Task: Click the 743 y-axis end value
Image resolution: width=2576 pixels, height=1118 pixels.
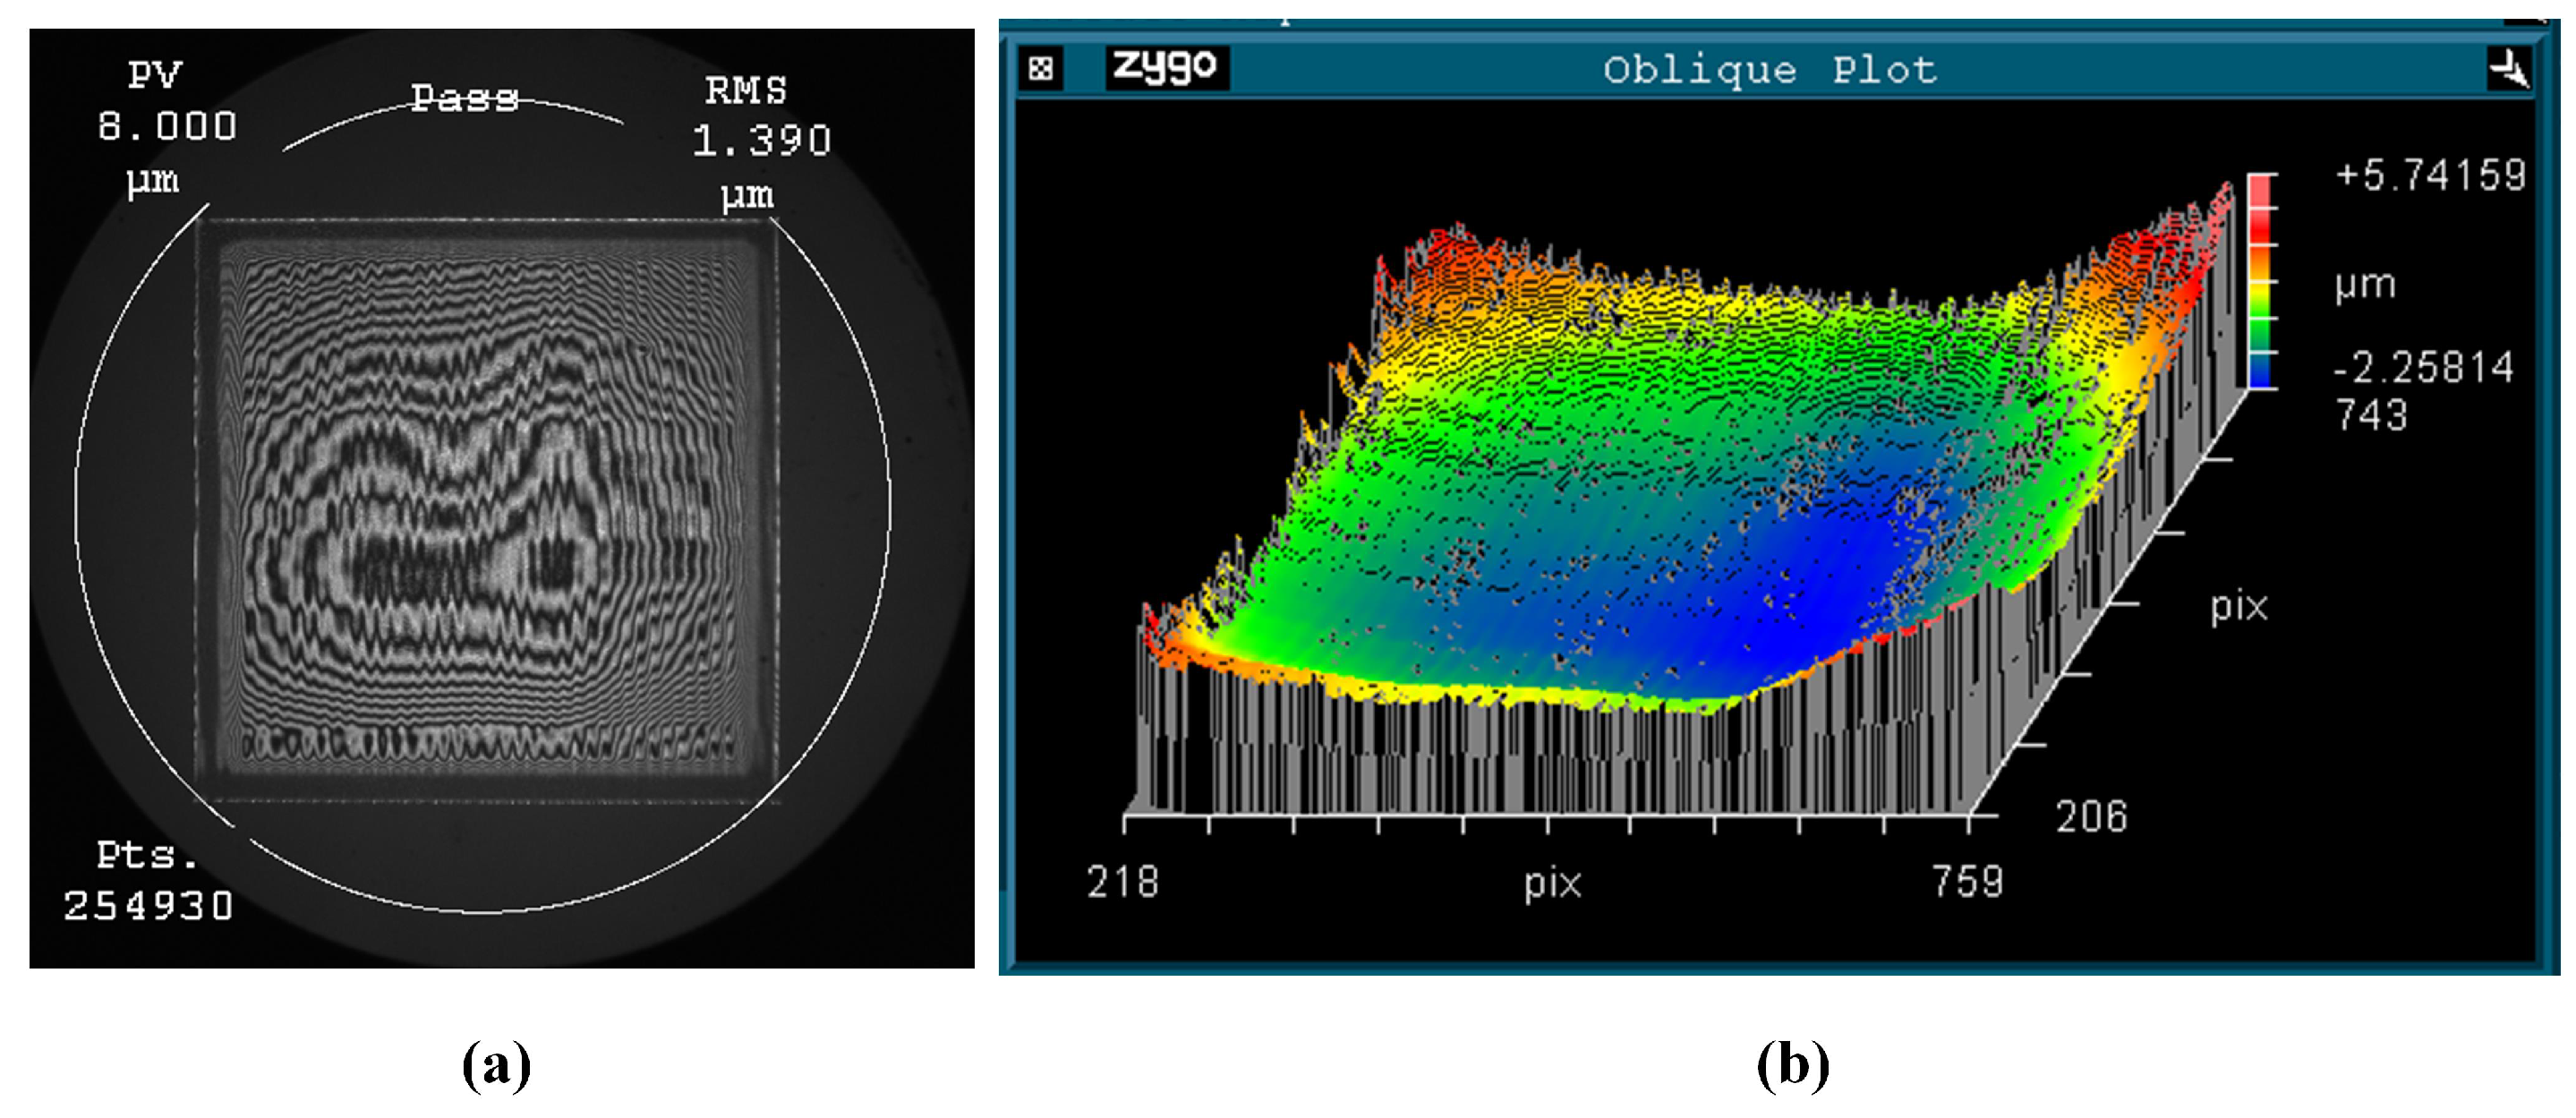Action: coord(2371,414)
